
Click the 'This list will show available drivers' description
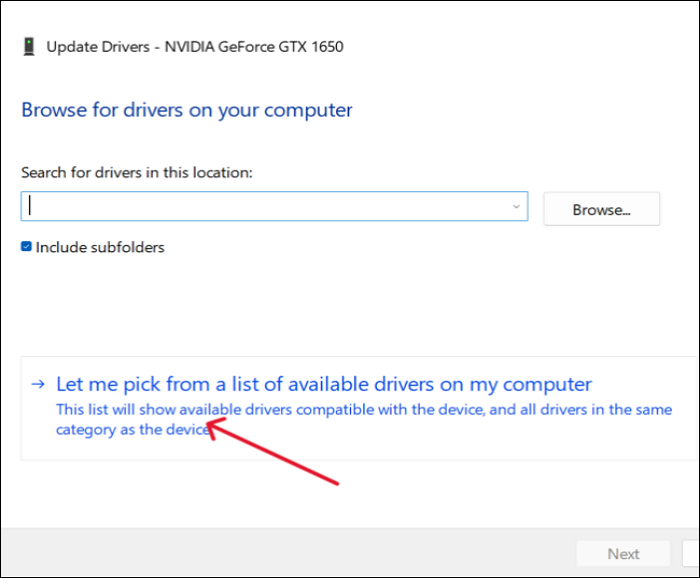364,410
